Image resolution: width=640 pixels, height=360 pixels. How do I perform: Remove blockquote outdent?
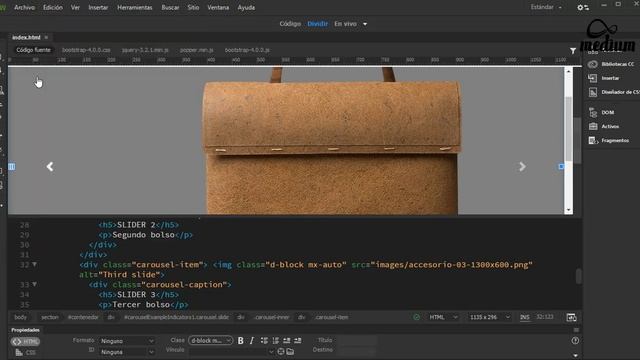[287, 340]
